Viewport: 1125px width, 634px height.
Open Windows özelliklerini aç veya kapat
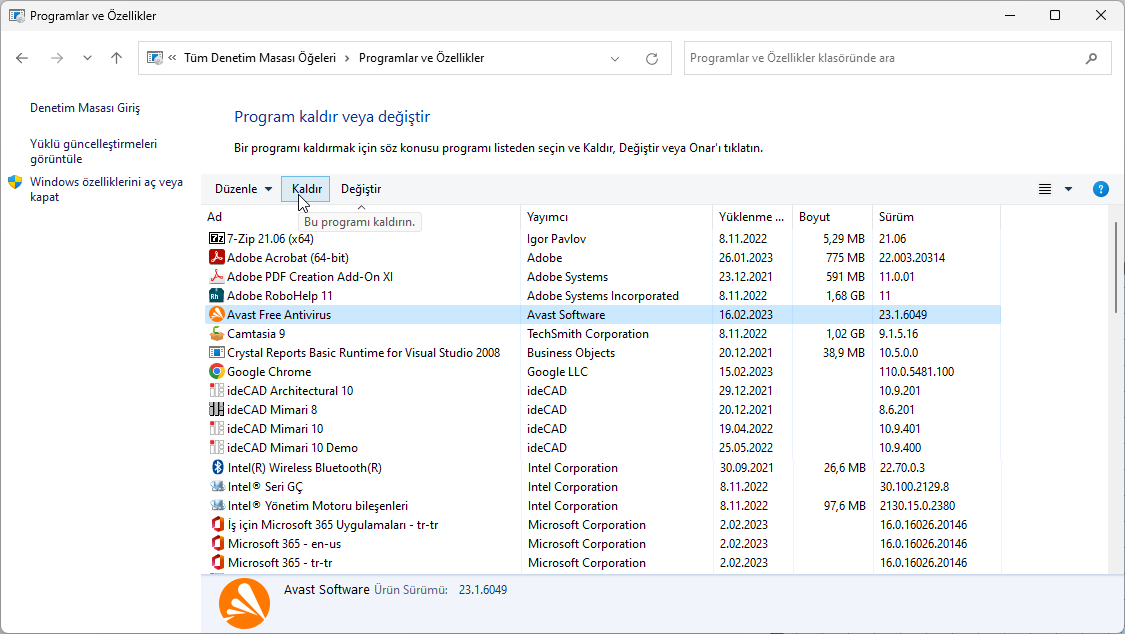coord(106,189)
